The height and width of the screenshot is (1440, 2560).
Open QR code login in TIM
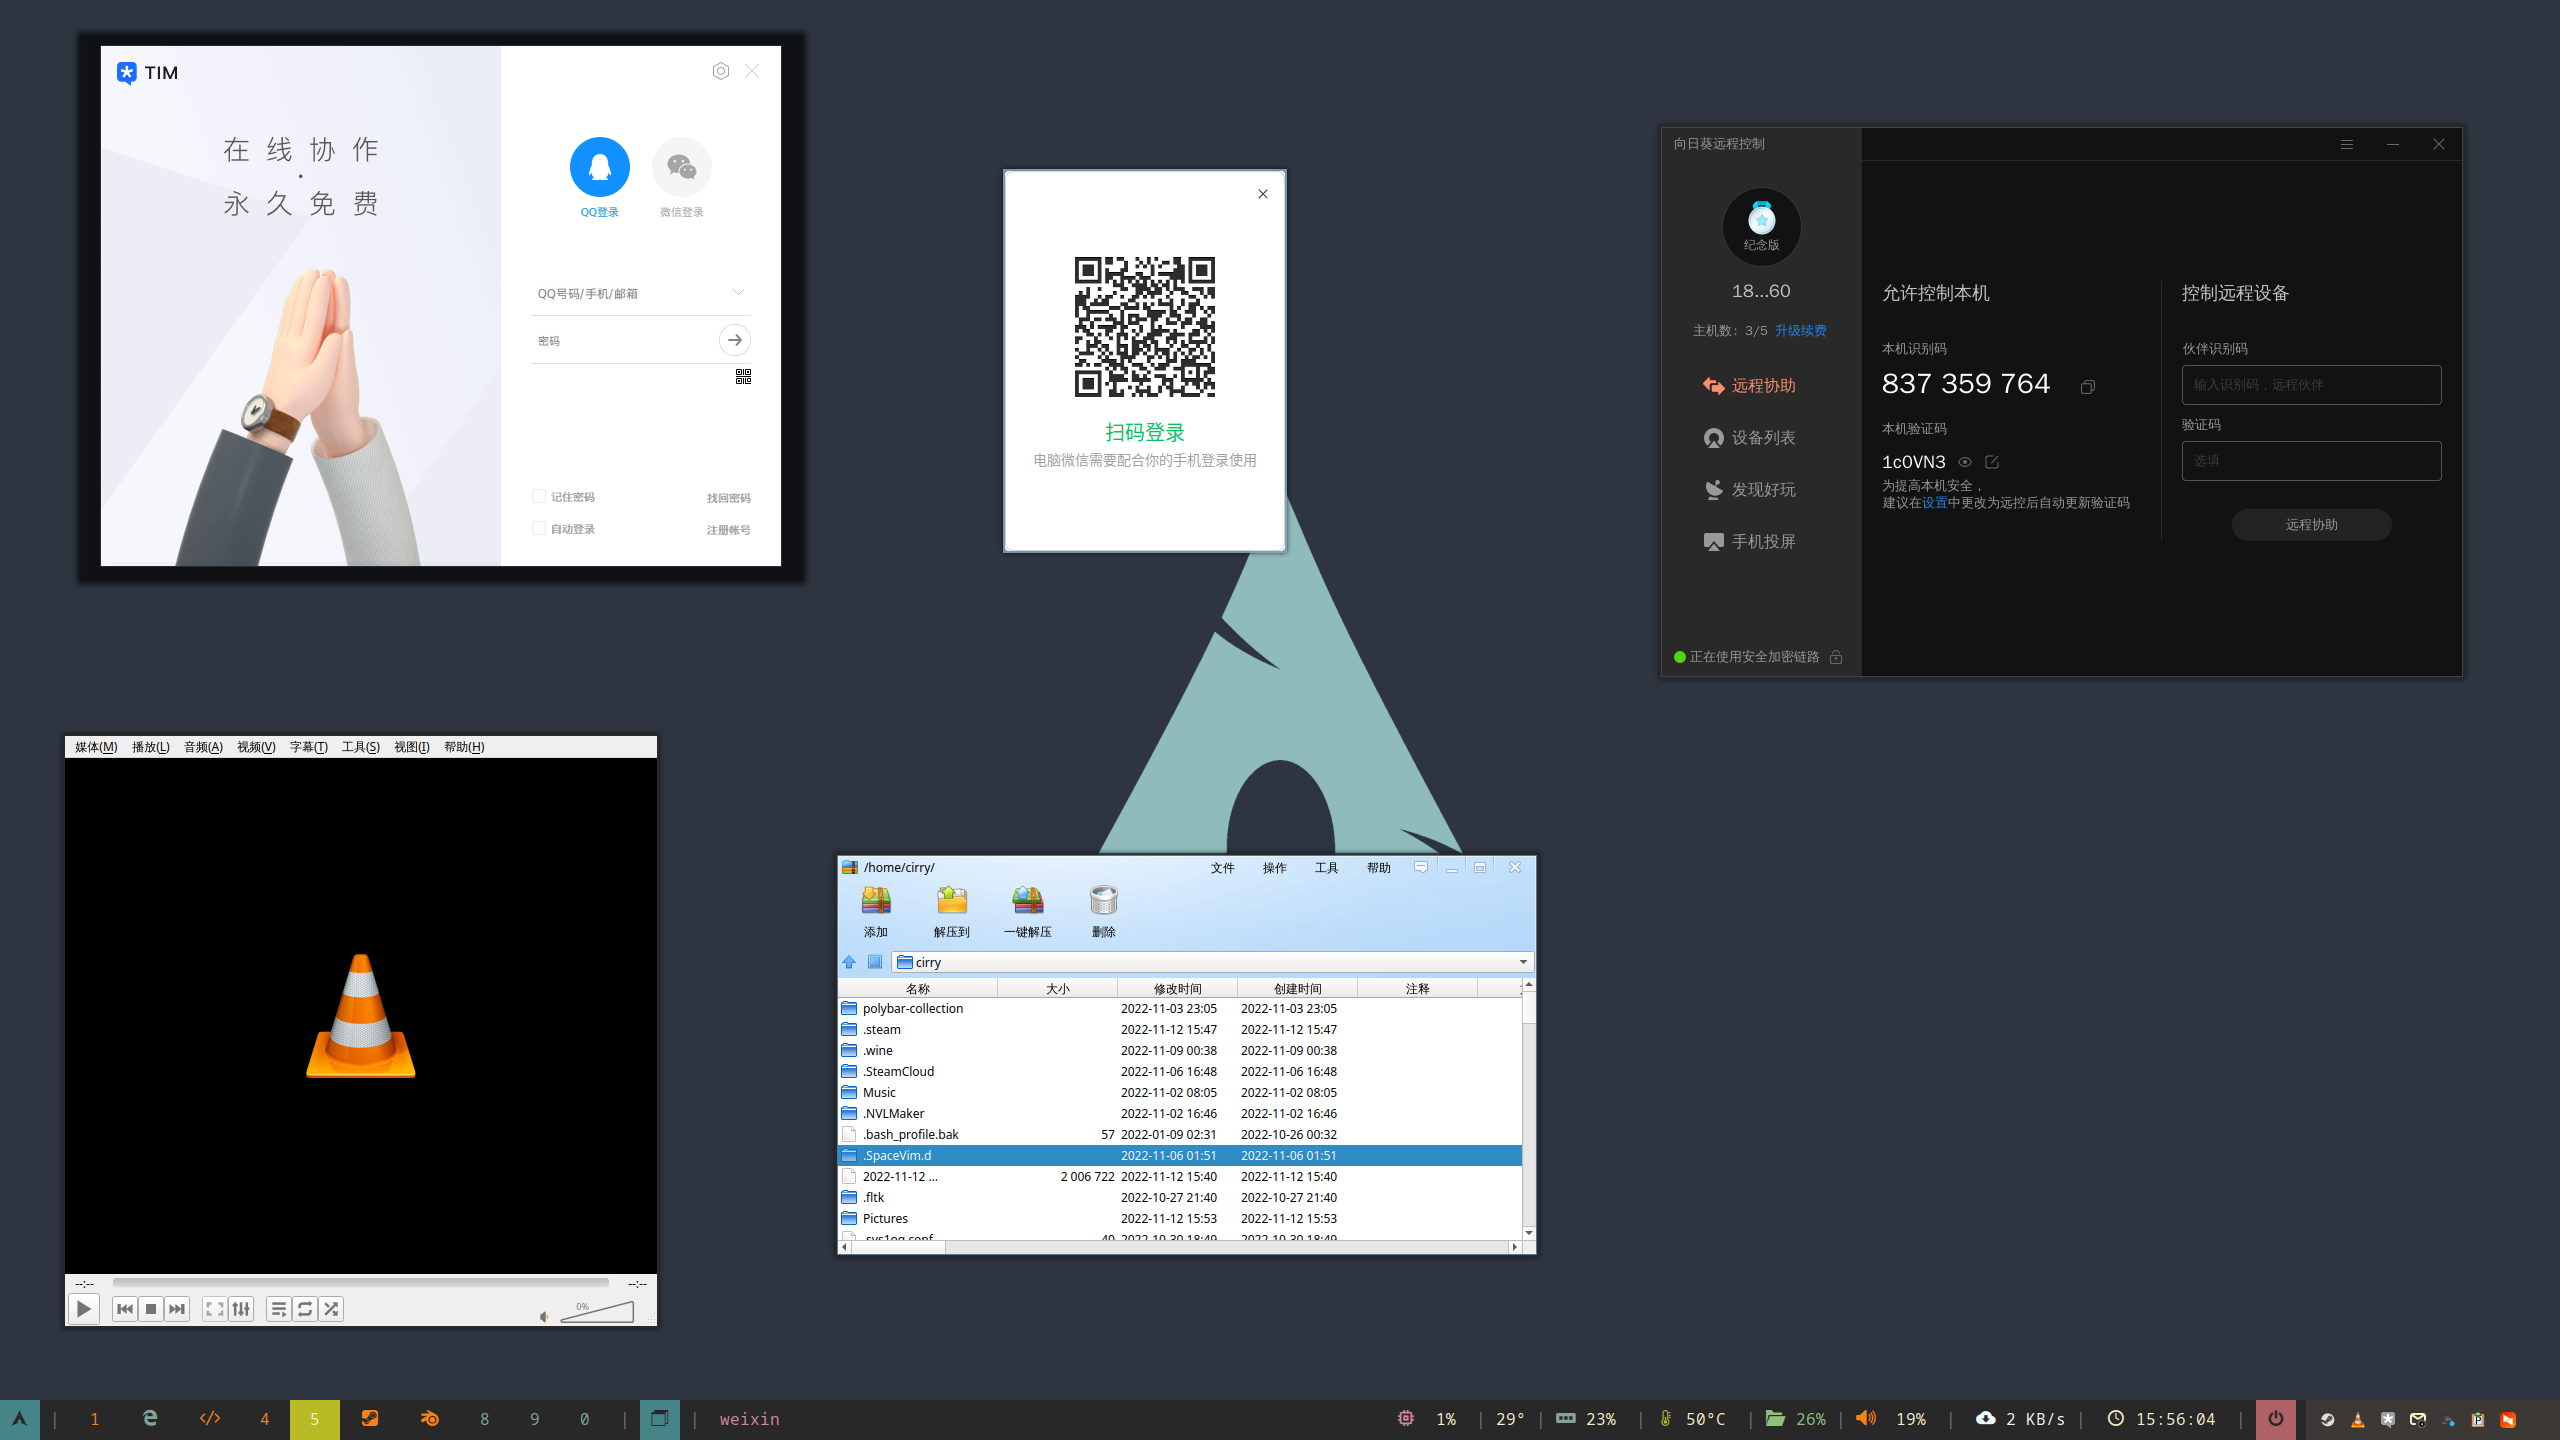click(x=743, y=376)
